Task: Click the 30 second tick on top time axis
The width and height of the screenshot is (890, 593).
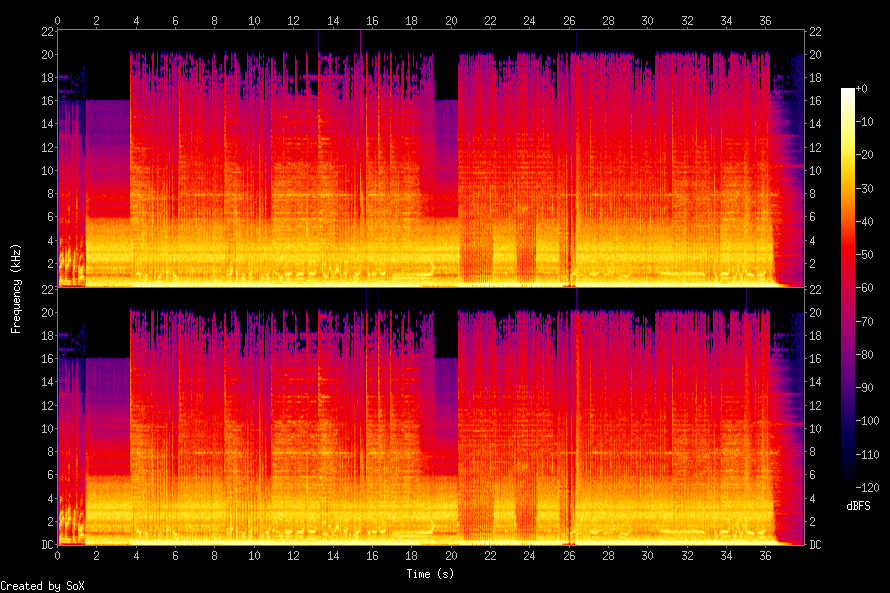Action: tap(648, 20)
